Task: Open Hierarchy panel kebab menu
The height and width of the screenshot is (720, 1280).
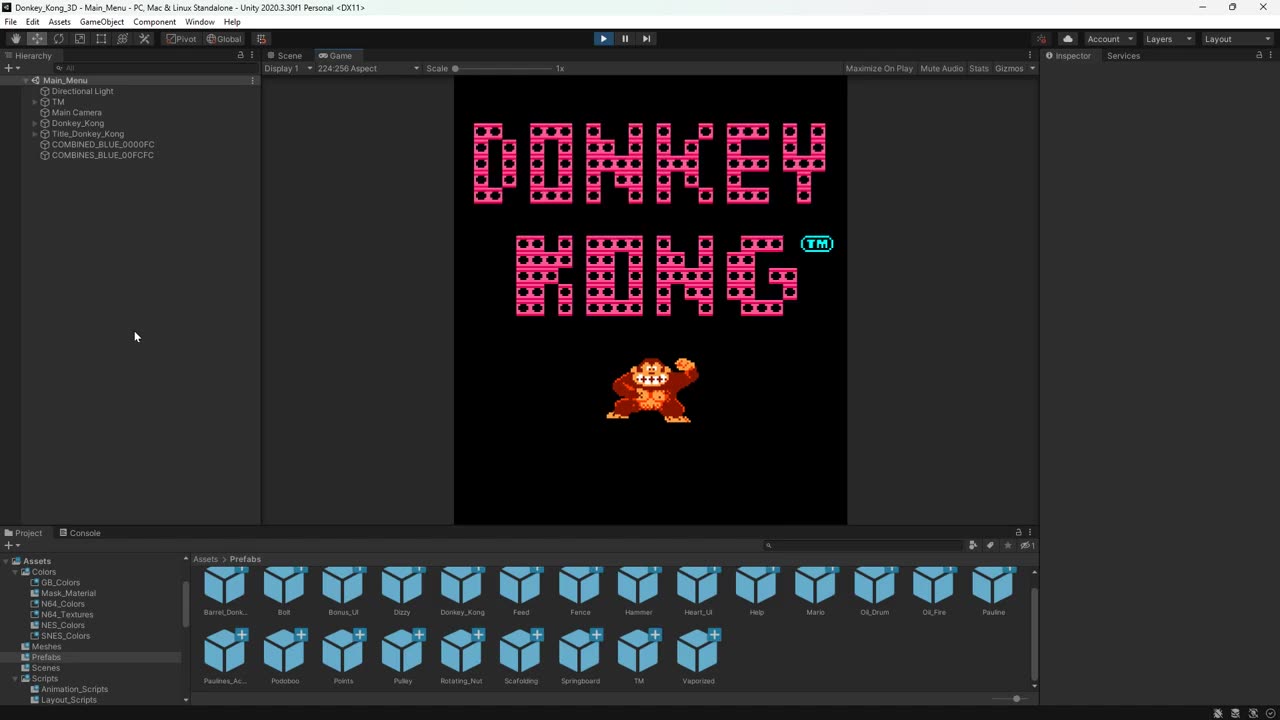Action: point(252,56)
